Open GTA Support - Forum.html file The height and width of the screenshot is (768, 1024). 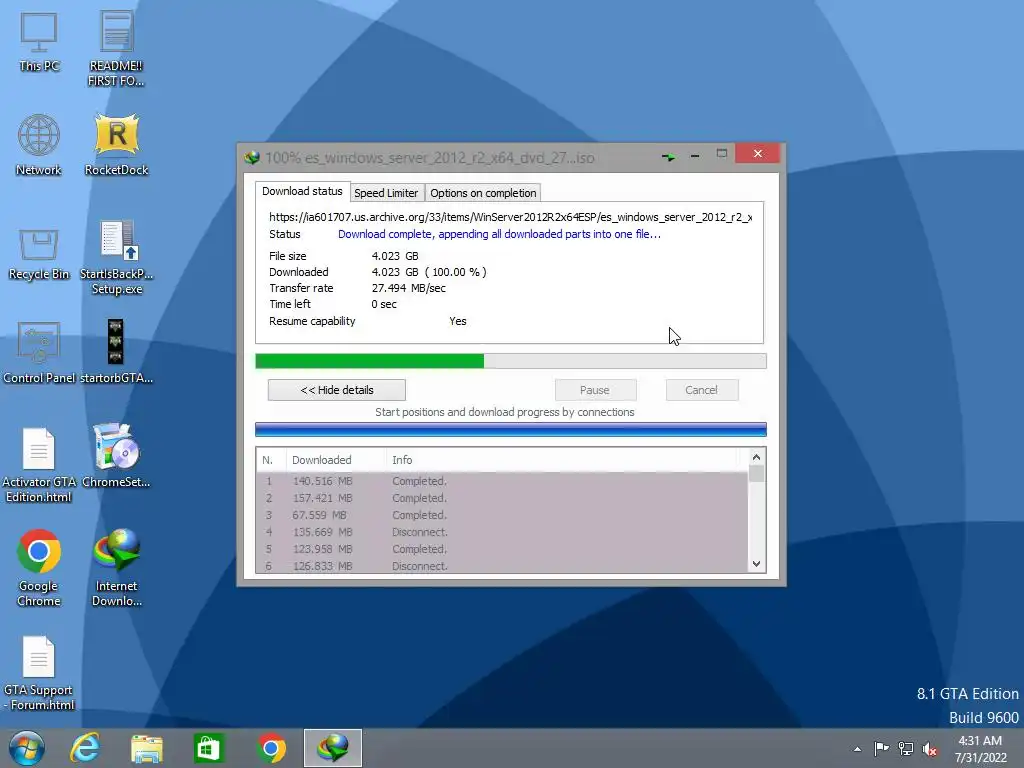click(x=39, y=673)
